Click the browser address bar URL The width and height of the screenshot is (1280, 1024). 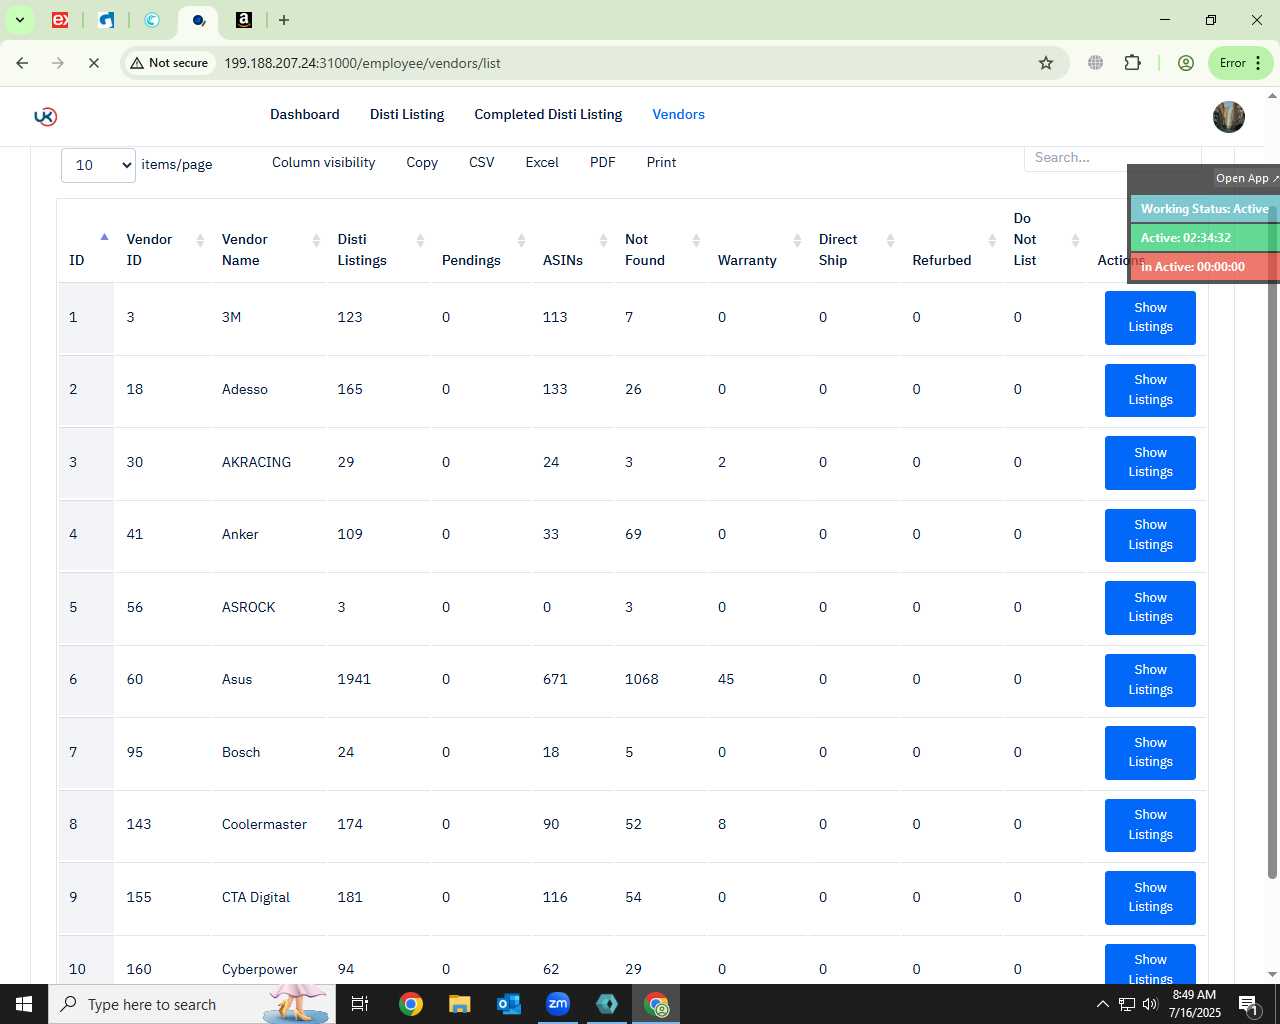362,63
